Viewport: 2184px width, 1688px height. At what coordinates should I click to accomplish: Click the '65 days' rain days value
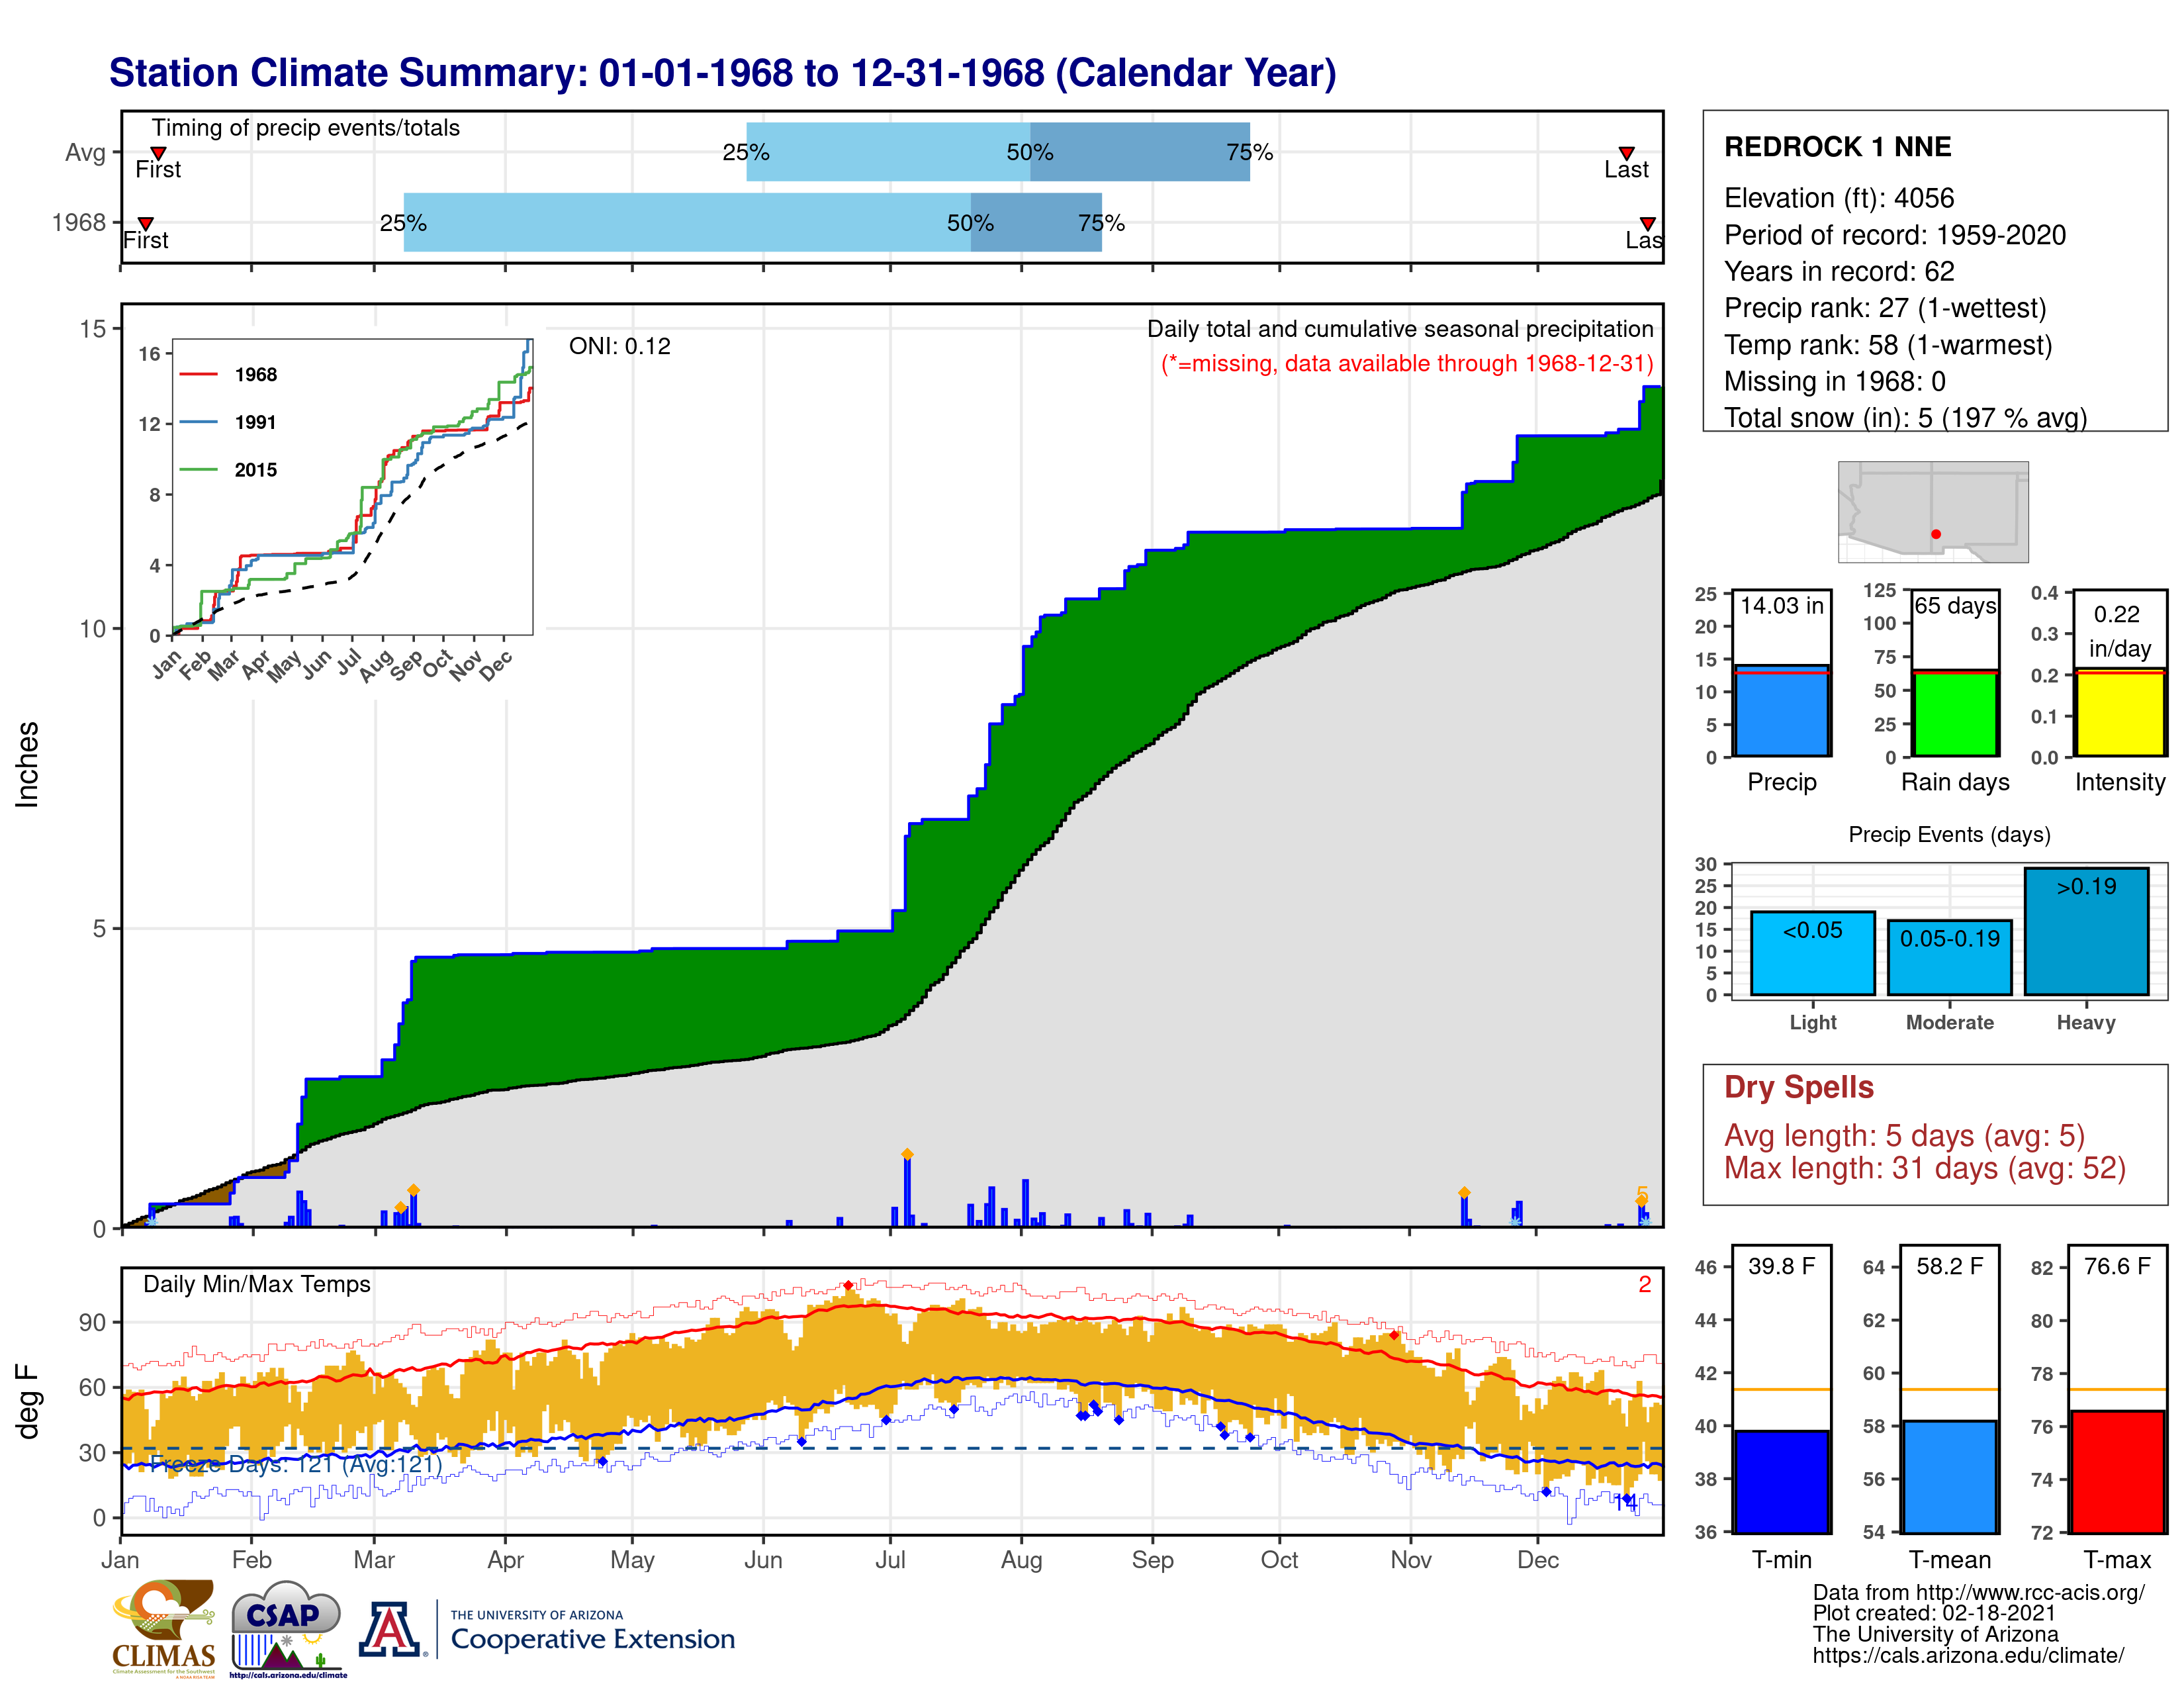pyautogui.click(x=1955, y=605)
